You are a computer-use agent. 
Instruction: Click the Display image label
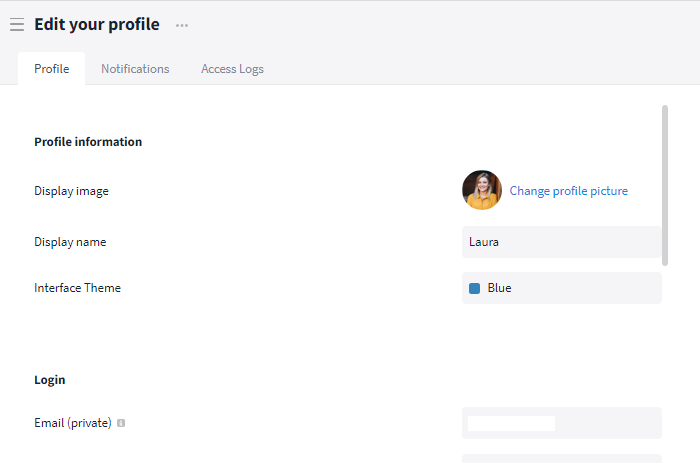(x=71, y=191)
